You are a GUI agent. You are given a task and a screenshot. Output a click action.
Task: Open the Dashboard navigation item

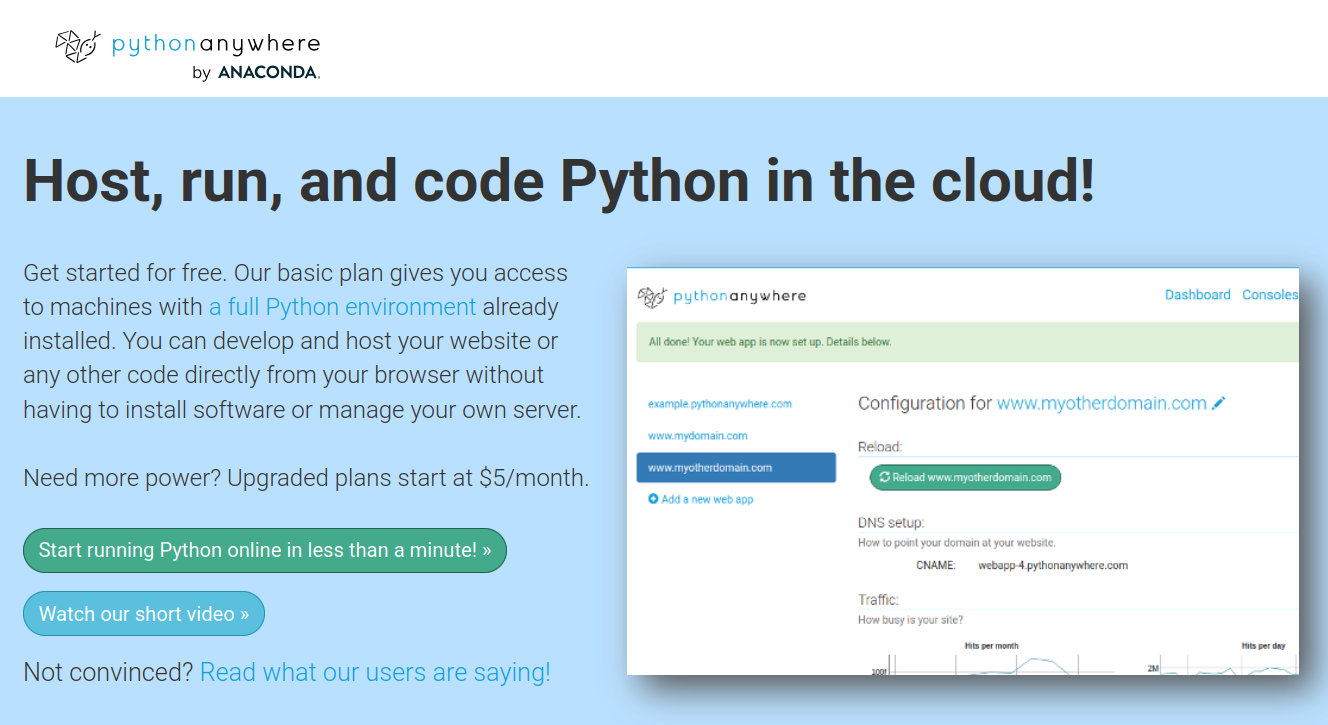coord(1197,294)
